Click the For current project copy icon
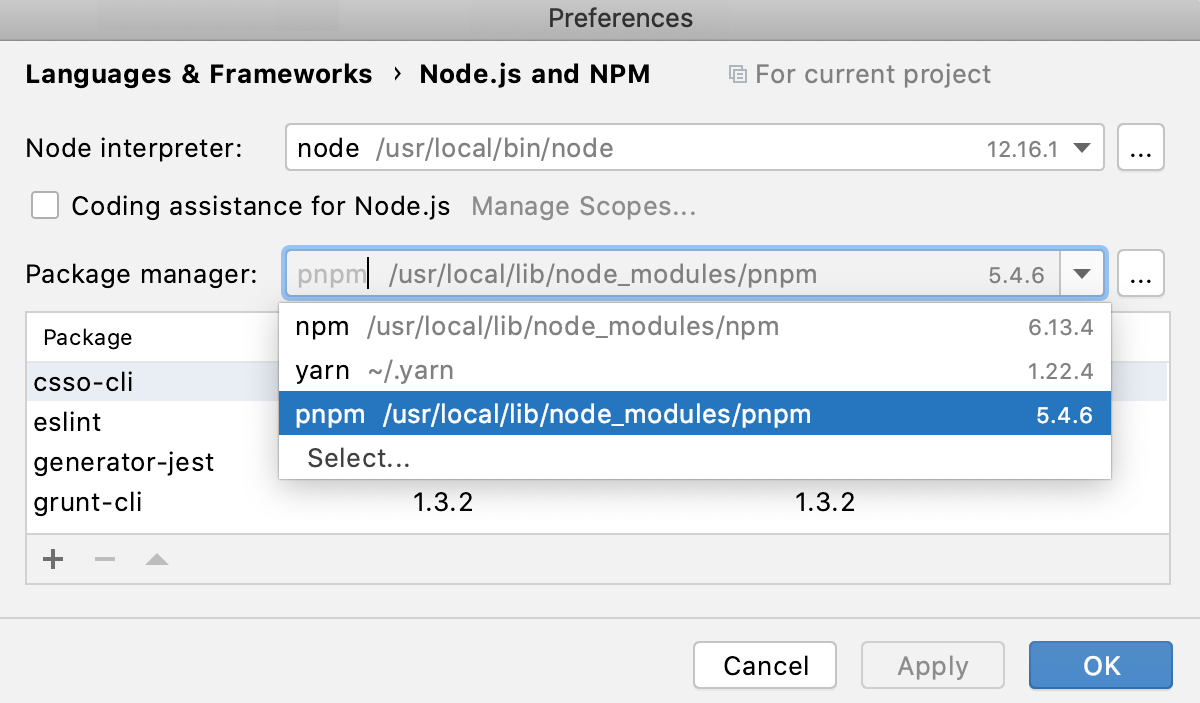Screen dimensions: 1200x703 (738, 74)
